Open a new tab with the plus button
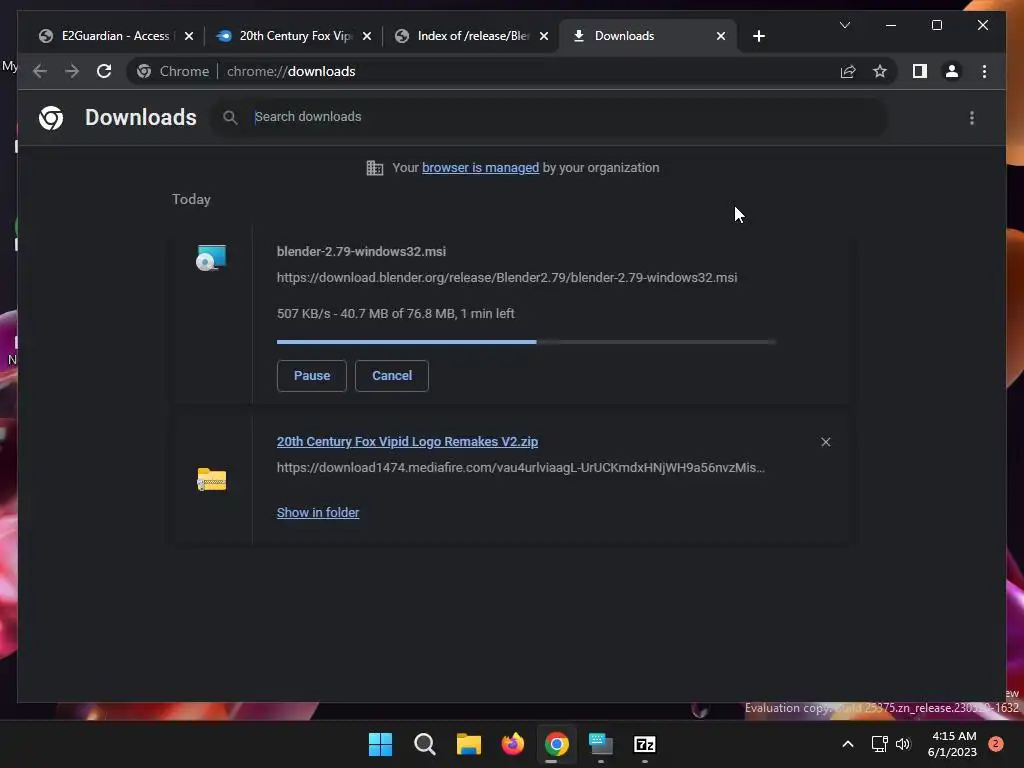 (758, 36)
